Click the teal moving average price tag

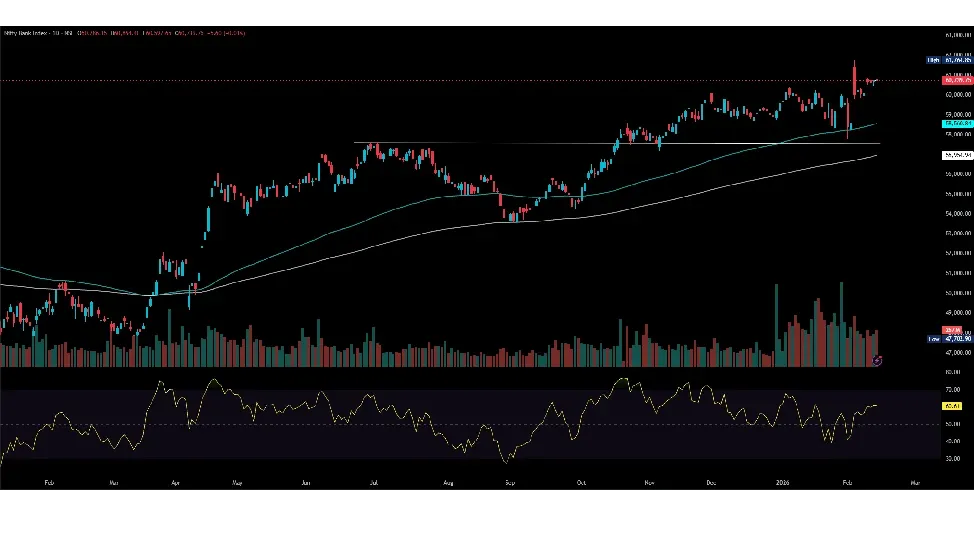click(x=957, y=123)
